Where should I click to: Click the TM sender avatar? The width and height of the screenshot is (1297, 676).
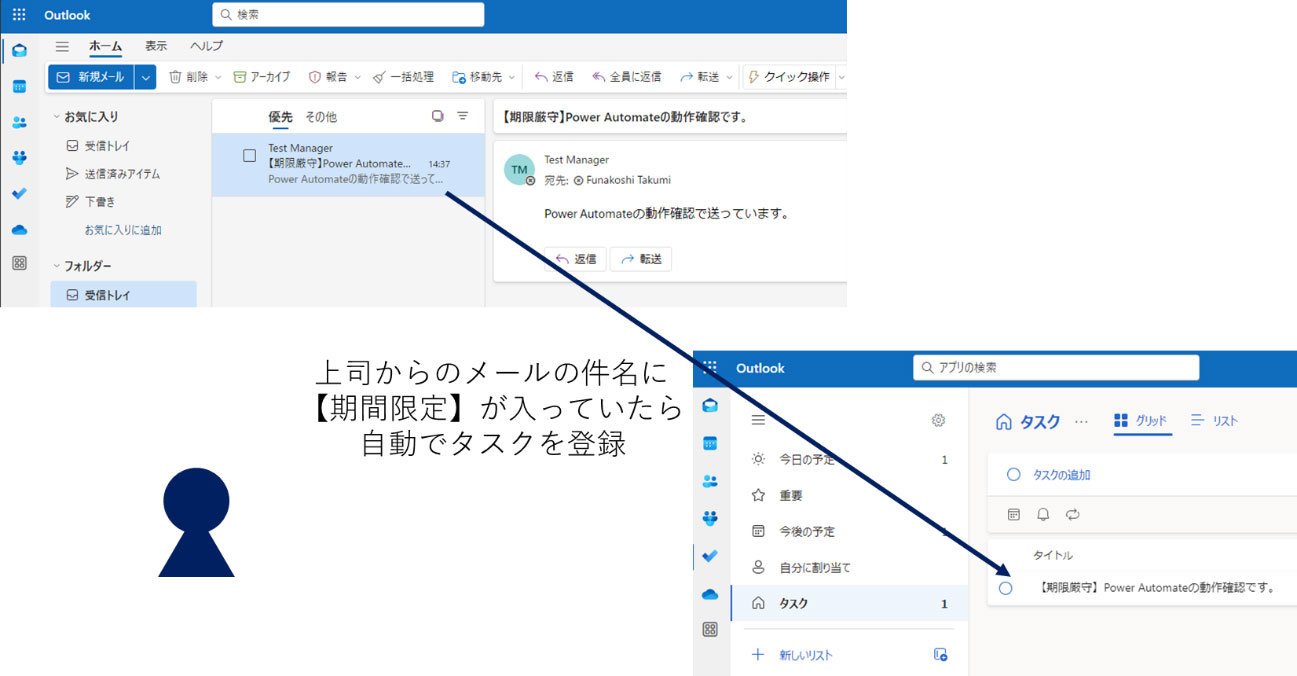tap(520, 170)
